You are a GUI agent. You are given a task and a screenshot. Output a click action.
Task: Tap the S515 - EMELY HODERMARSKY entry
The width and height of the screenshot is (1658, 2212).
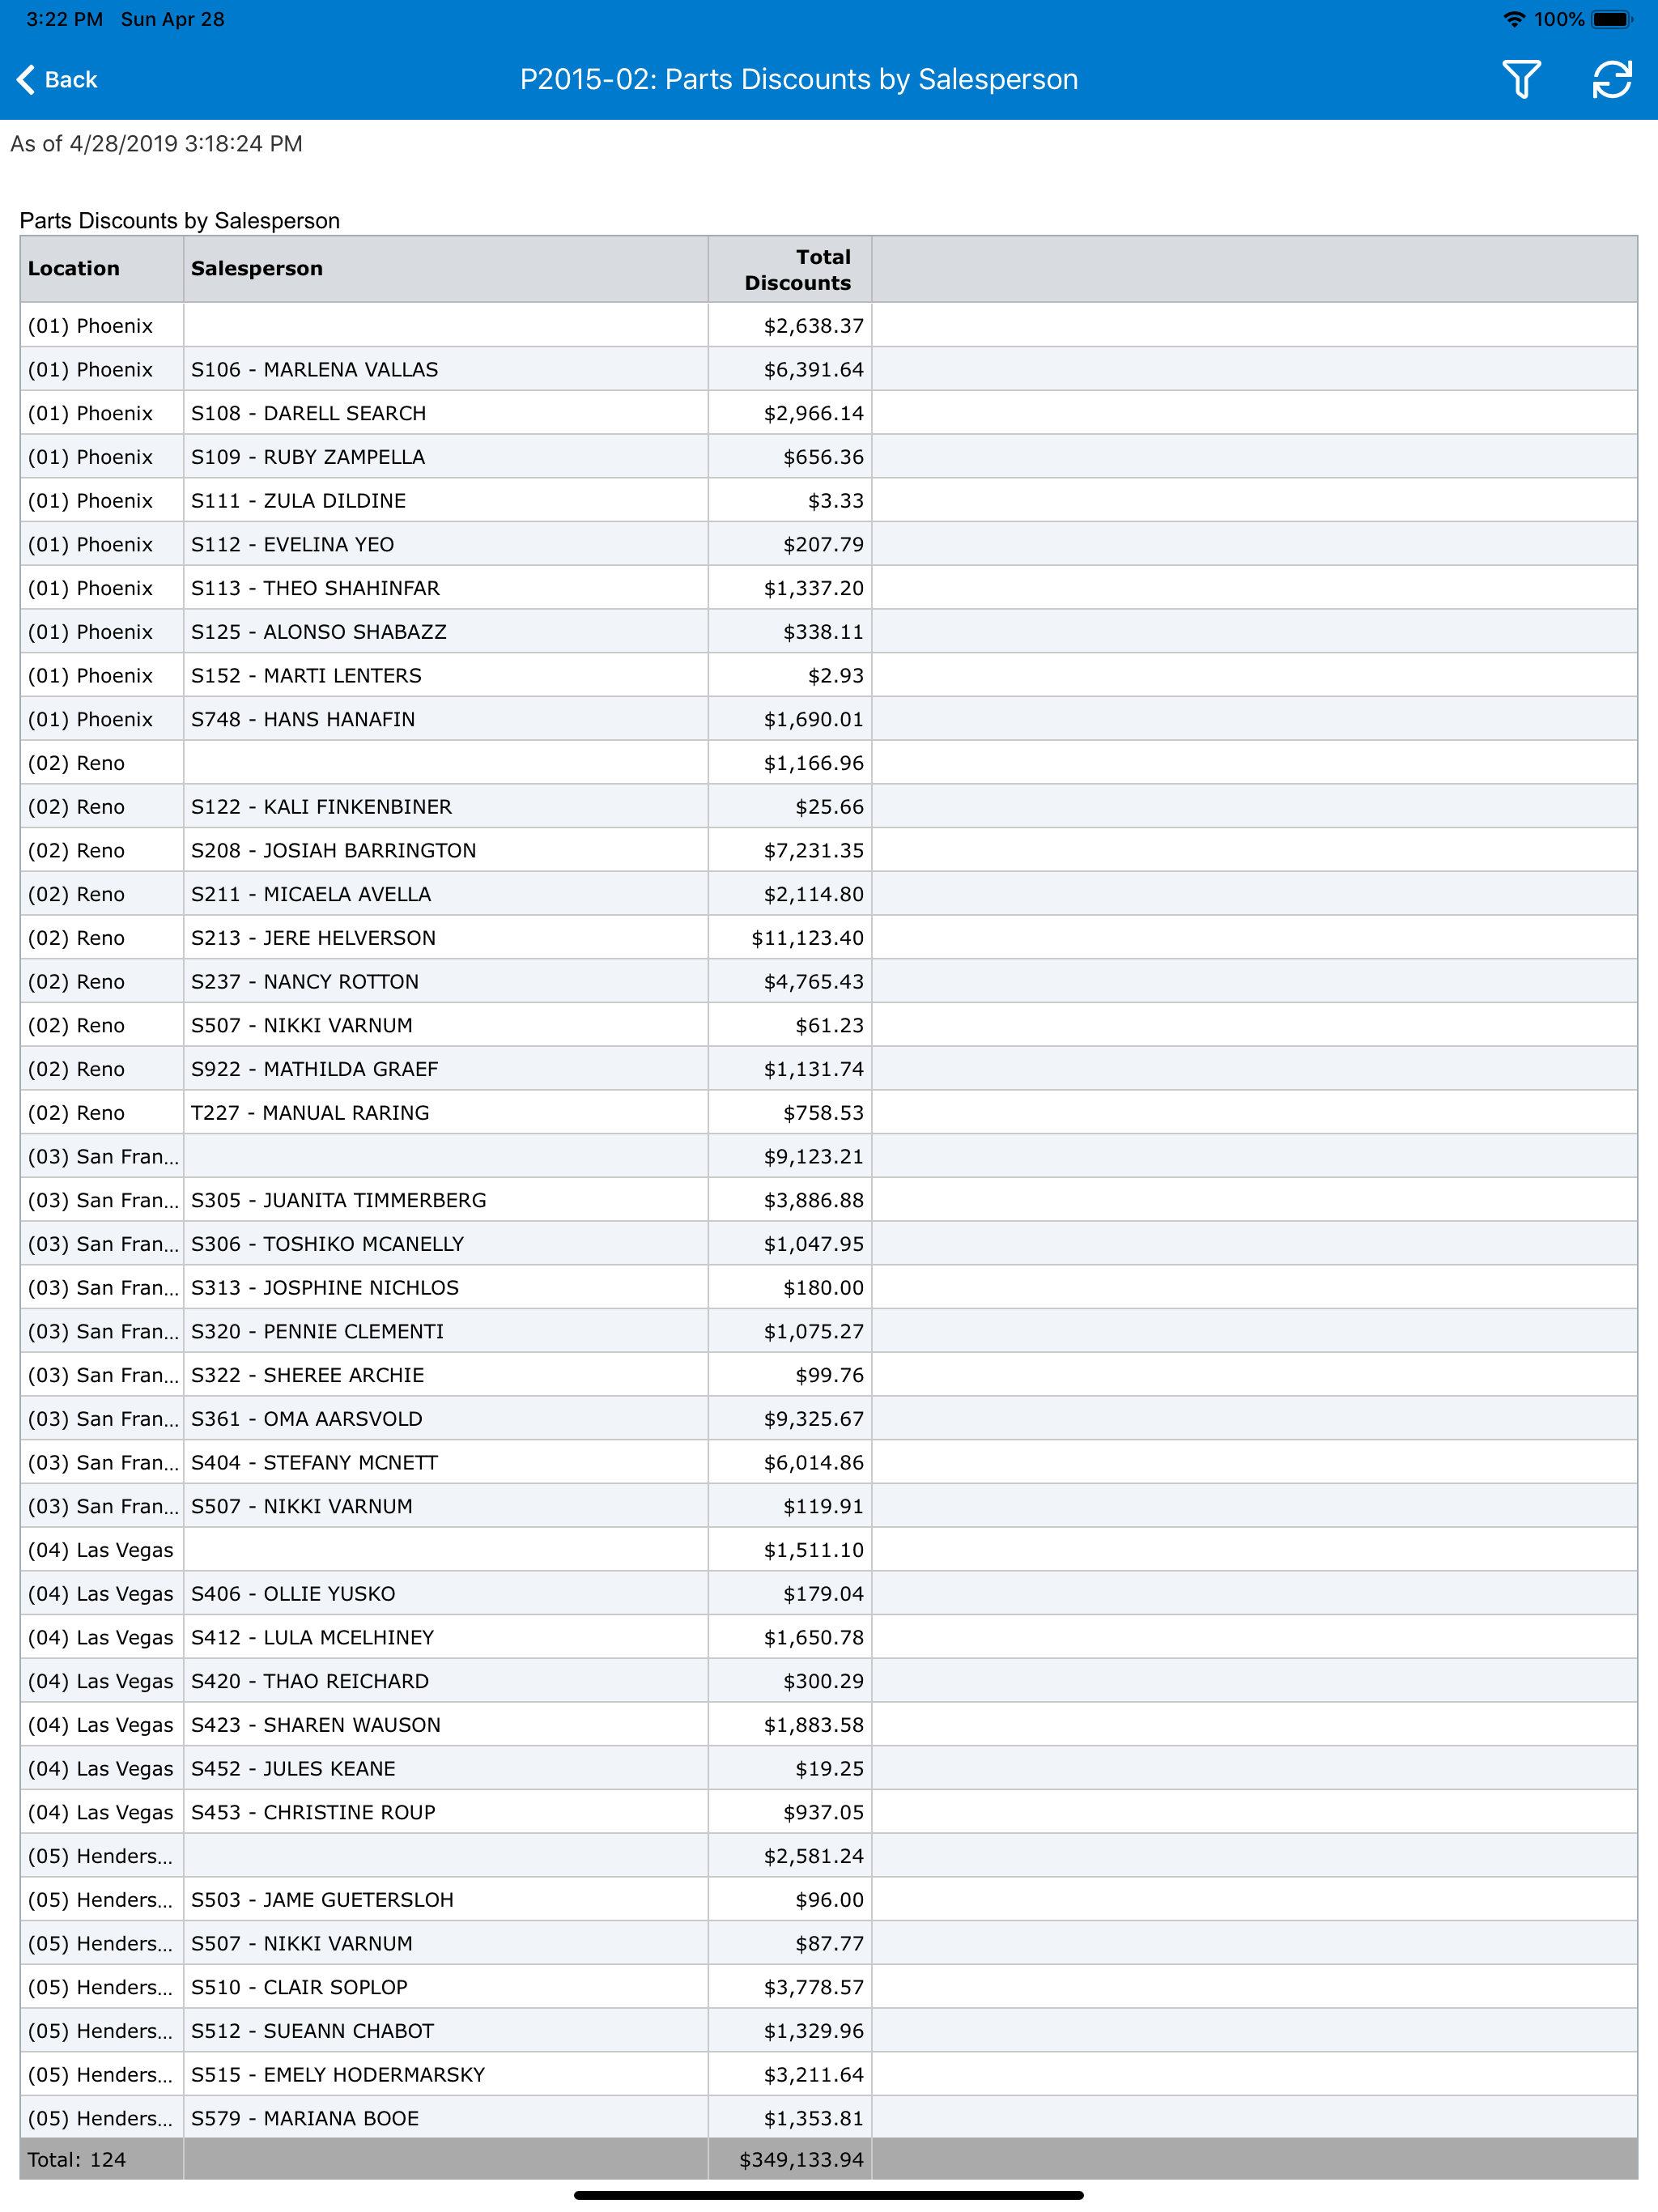pyautogui.click(x=338, y=2074)
